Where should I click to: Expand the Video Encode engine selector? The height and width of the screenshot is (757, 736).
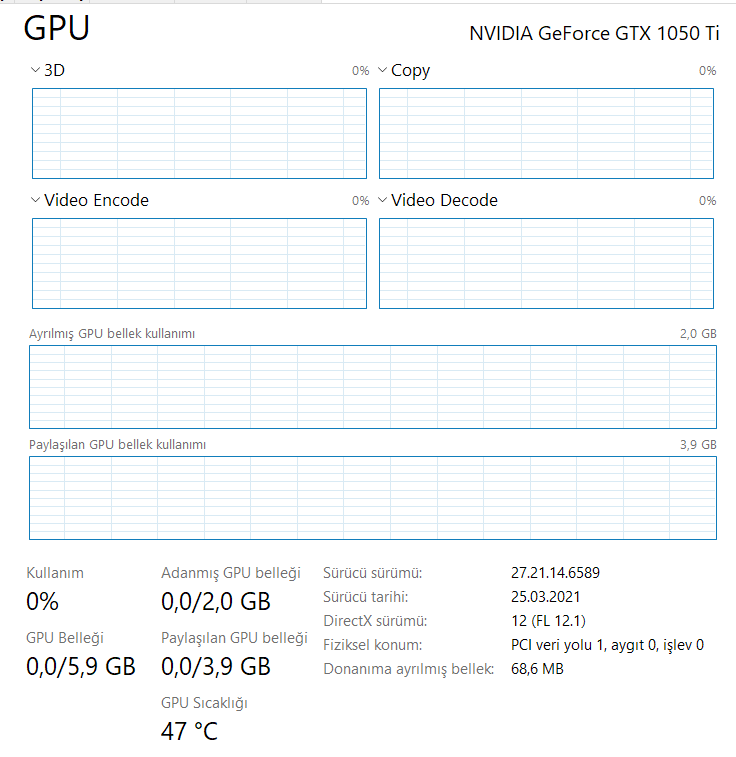tap(36, 200)
